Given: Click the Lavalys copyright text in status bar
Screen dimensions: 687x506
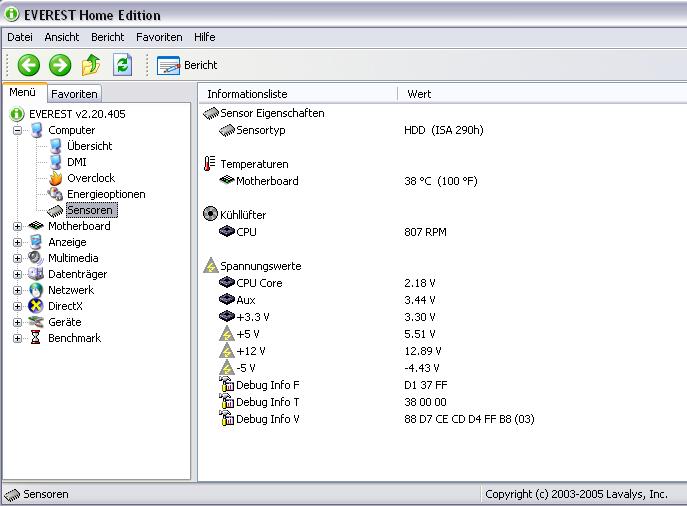Looking at the screenshot, I should 576,494.
